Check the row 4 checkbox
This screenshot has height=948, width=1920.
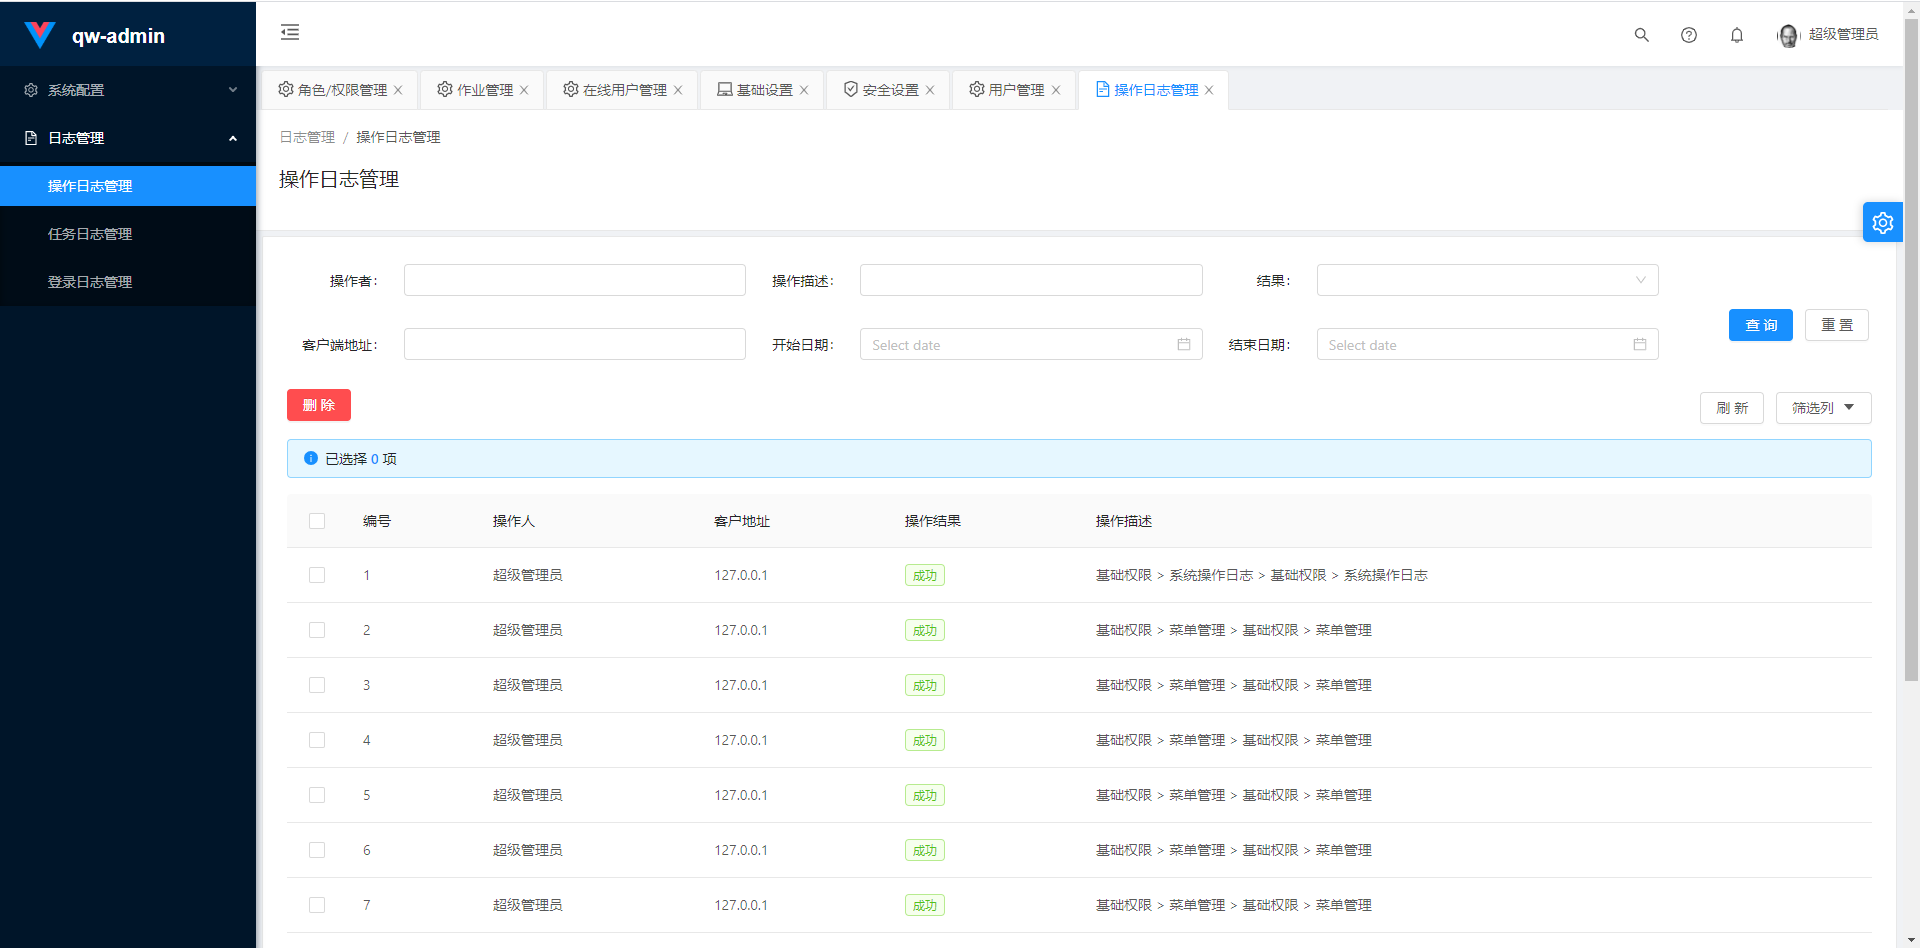point(317,740)
